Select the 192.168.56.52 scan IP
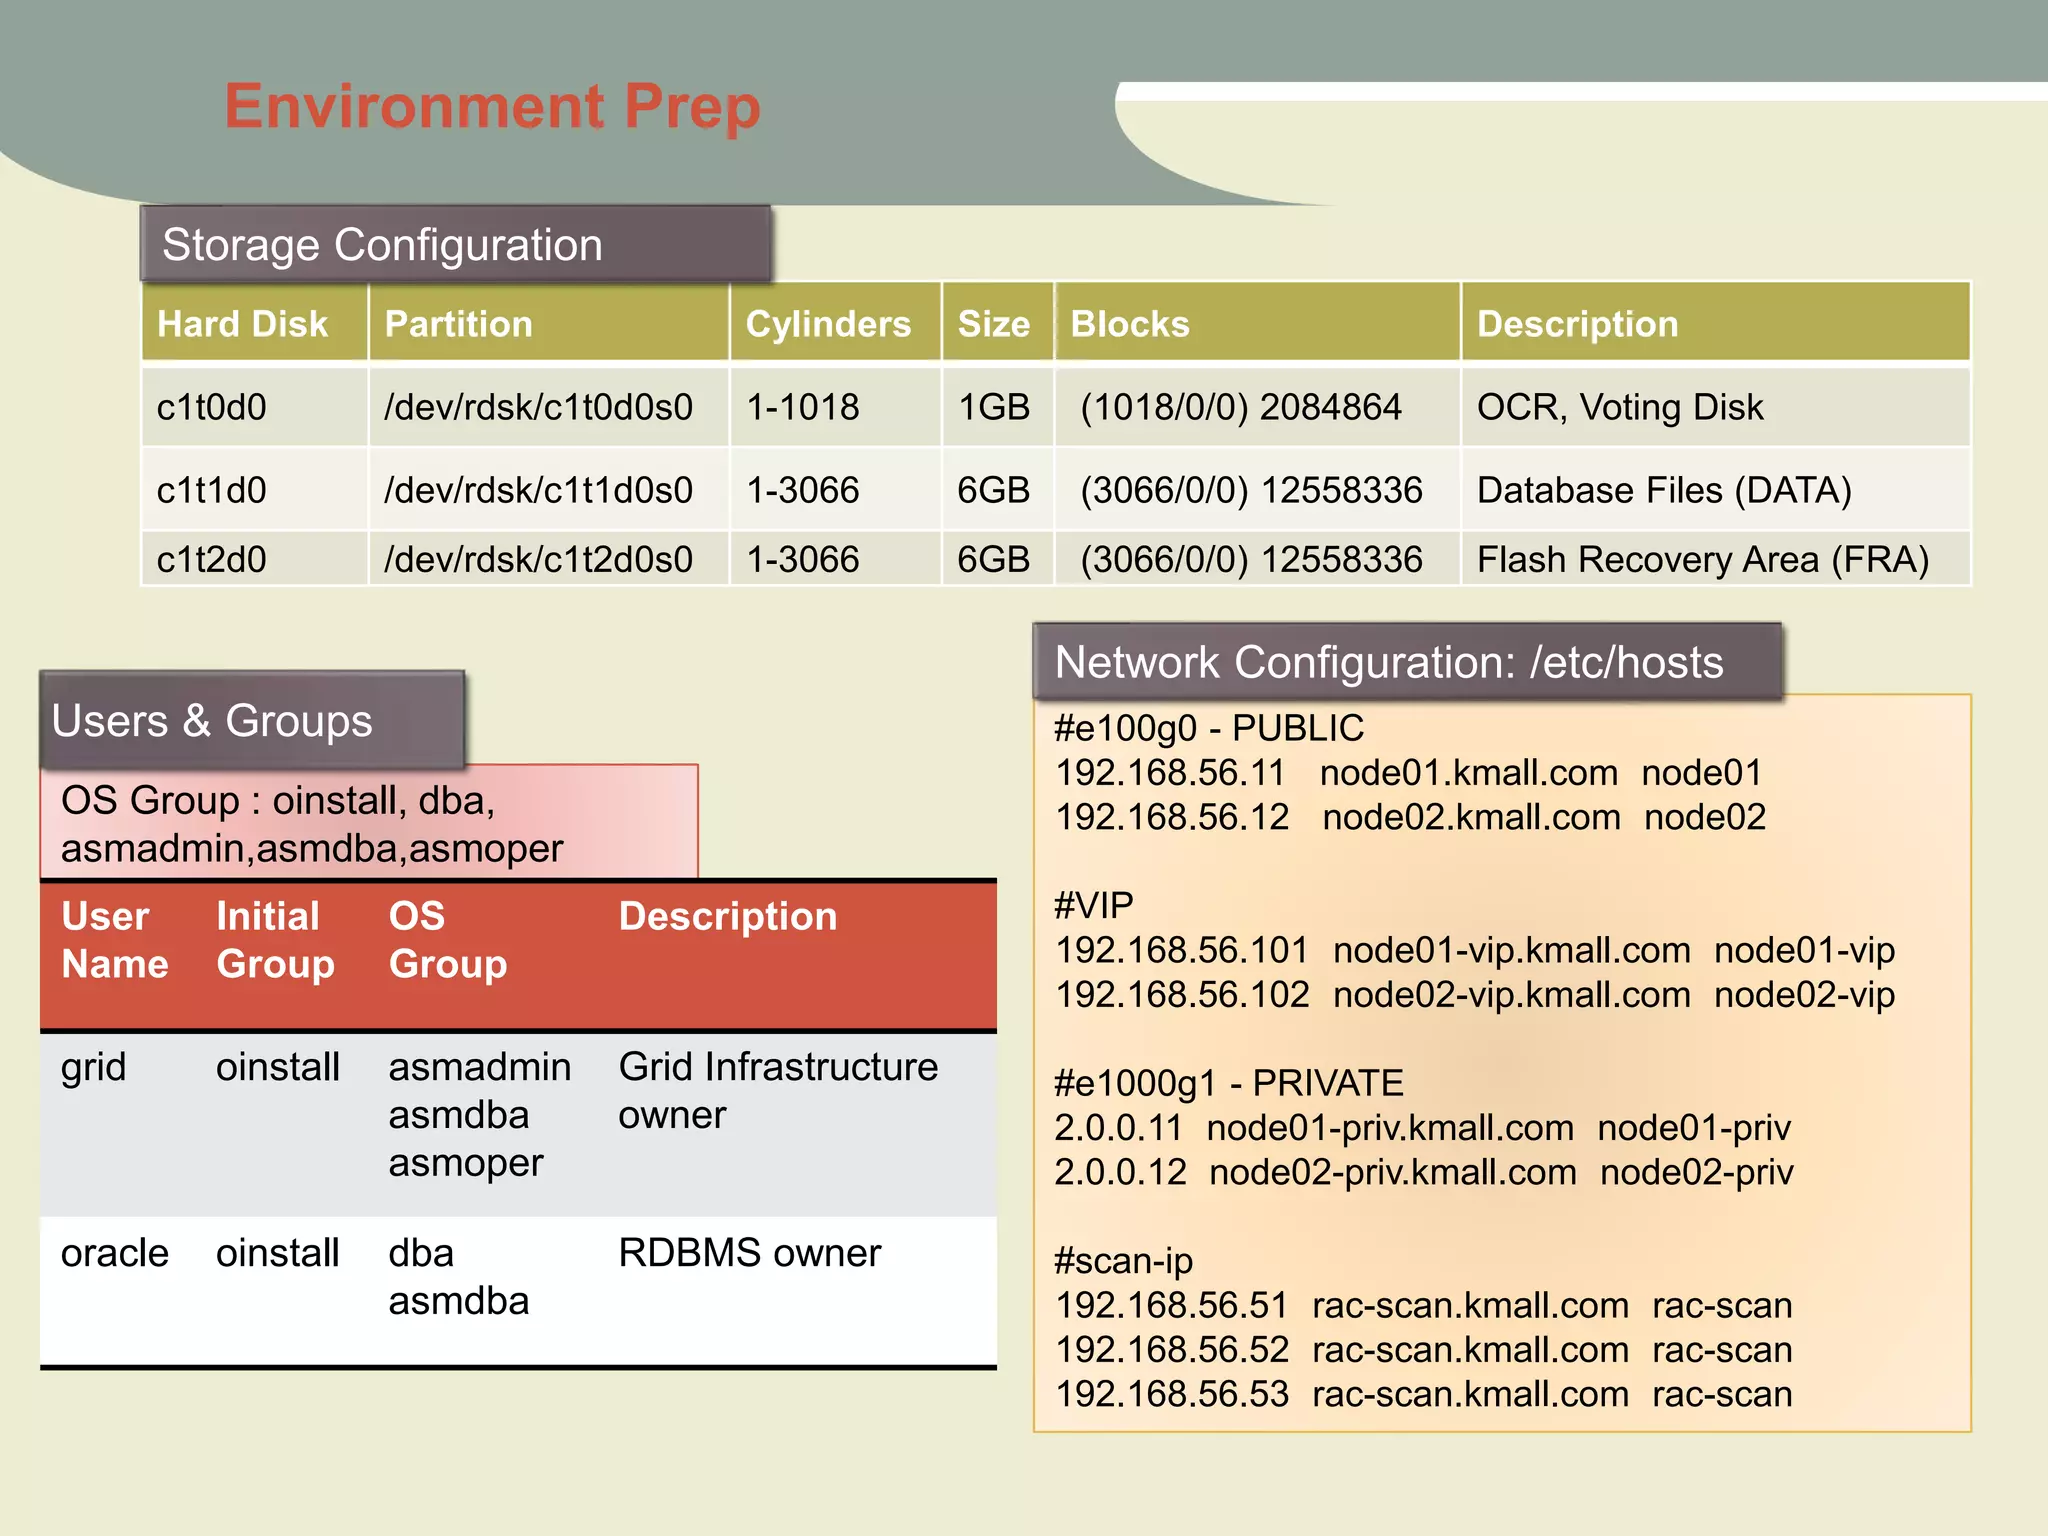Viewport: 2048px width, 1536px height. (x=1172, y=1350)
